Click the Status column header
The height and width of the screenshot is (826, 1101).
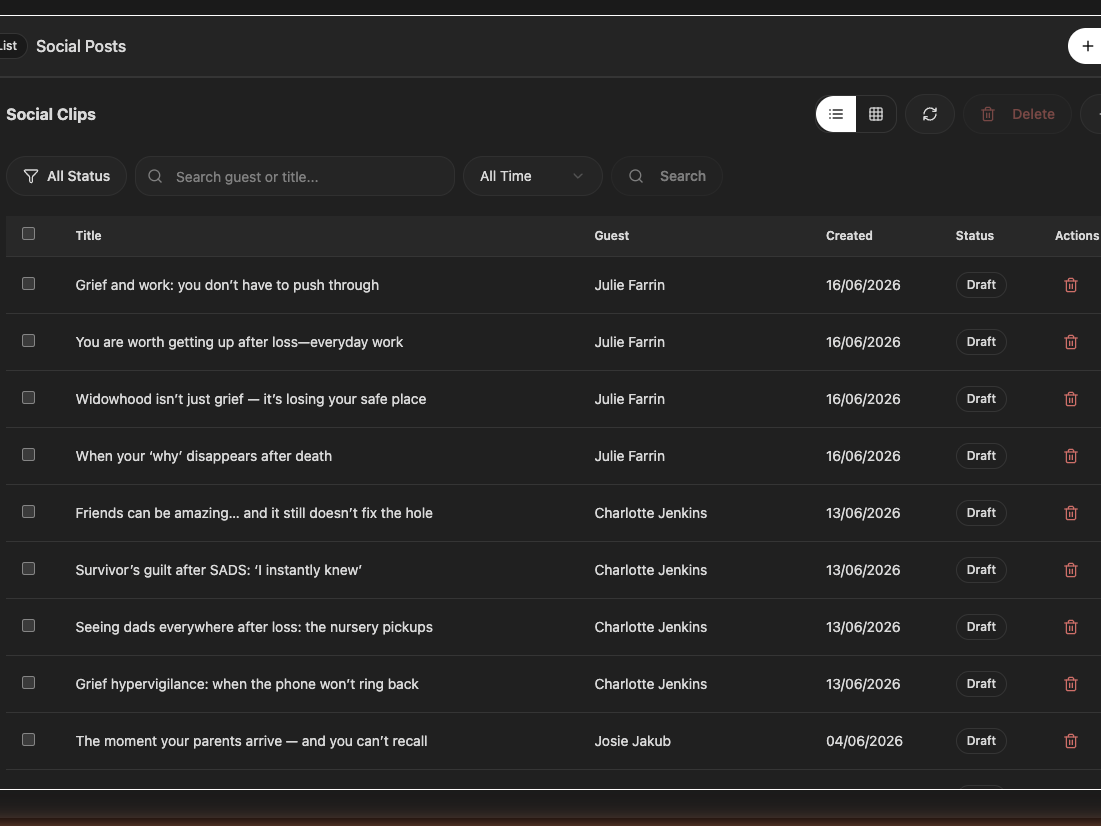pyautogui.click(x=975, y=236)
